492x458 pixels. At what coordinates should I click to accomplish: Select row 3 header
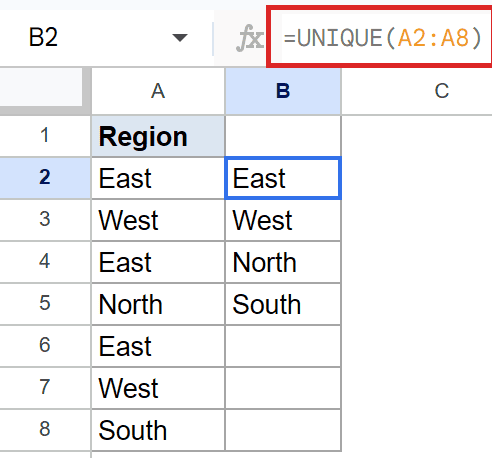[45, 220]
